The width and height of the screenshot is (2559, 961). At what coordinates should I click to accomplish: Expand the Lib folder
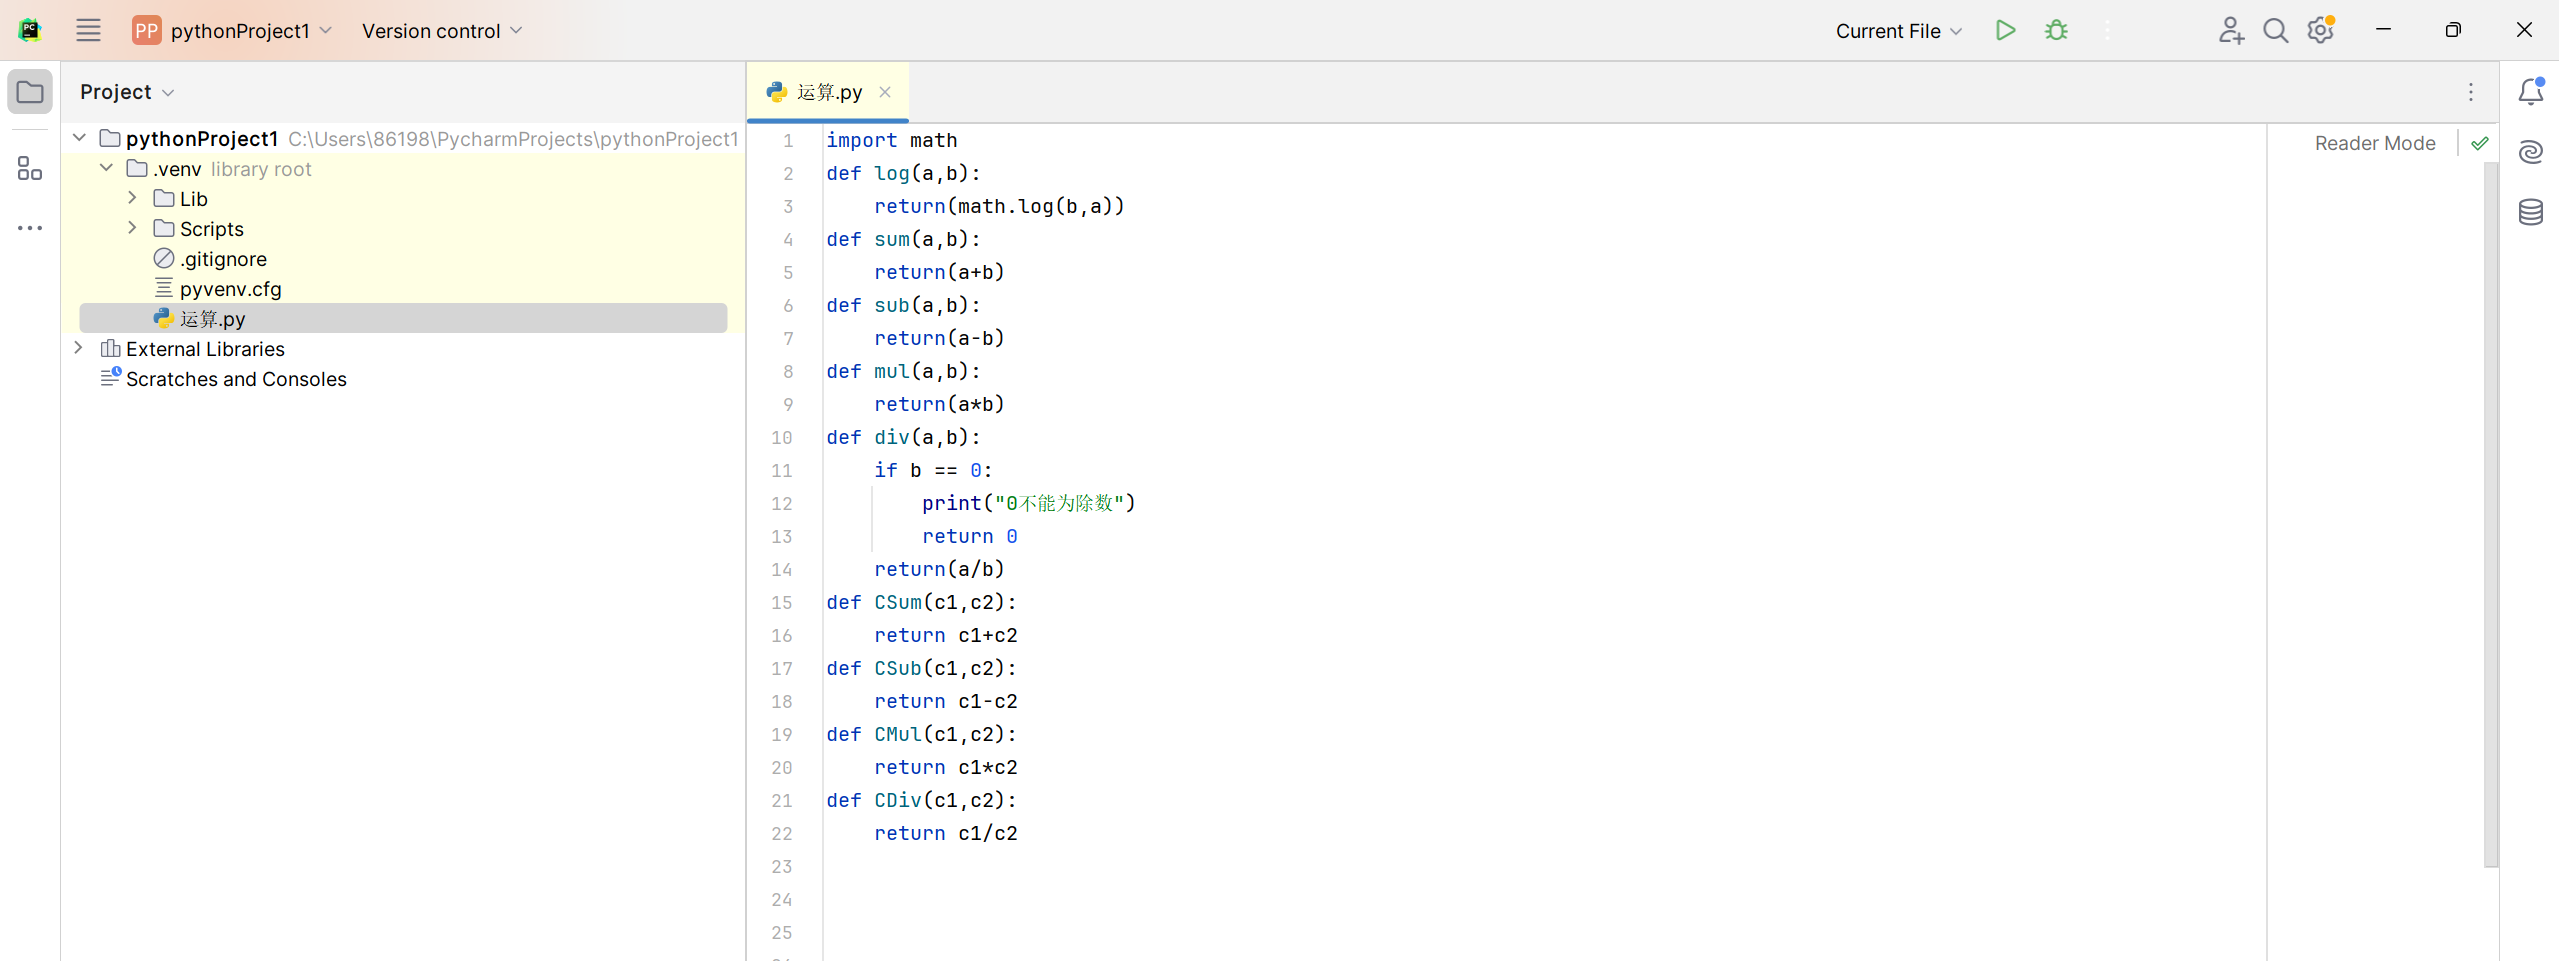click(x=132, y=198)
